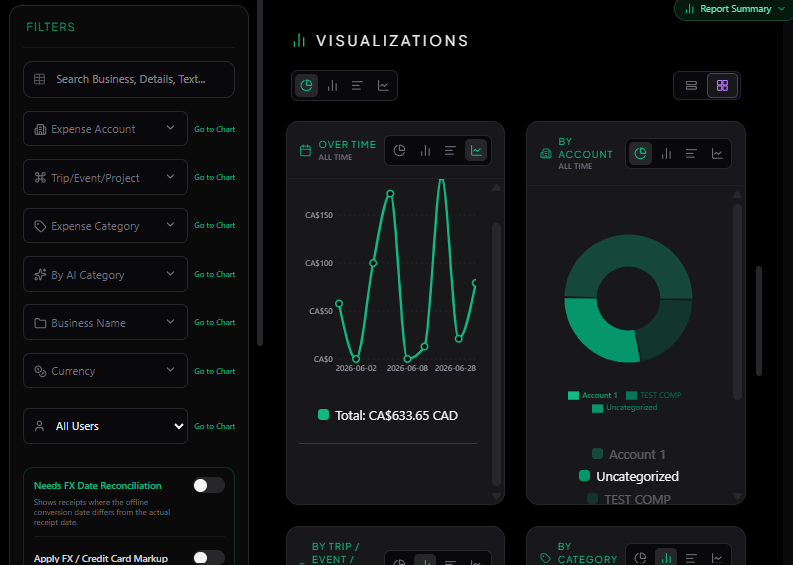Screen dimensions: 793x565
Task: Open the Currency filter dropdown
Action: coord(105,371)
